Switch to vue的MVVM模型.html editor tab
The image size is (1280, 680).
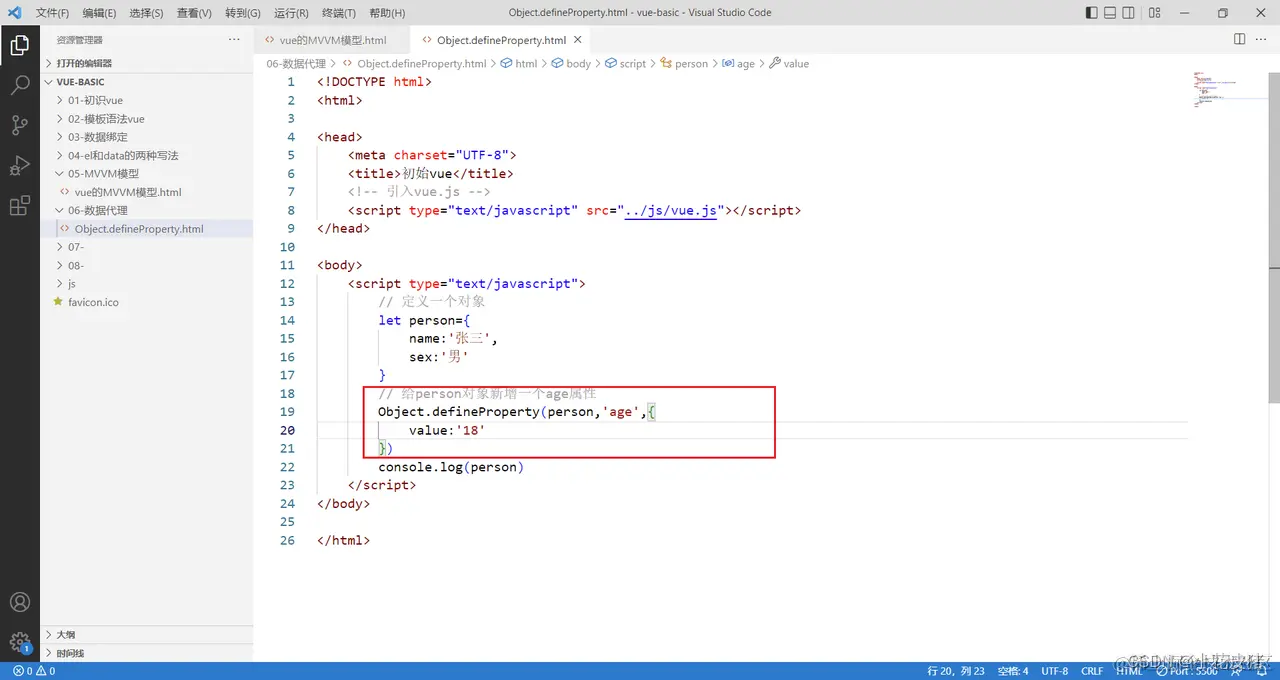(332, 40)
